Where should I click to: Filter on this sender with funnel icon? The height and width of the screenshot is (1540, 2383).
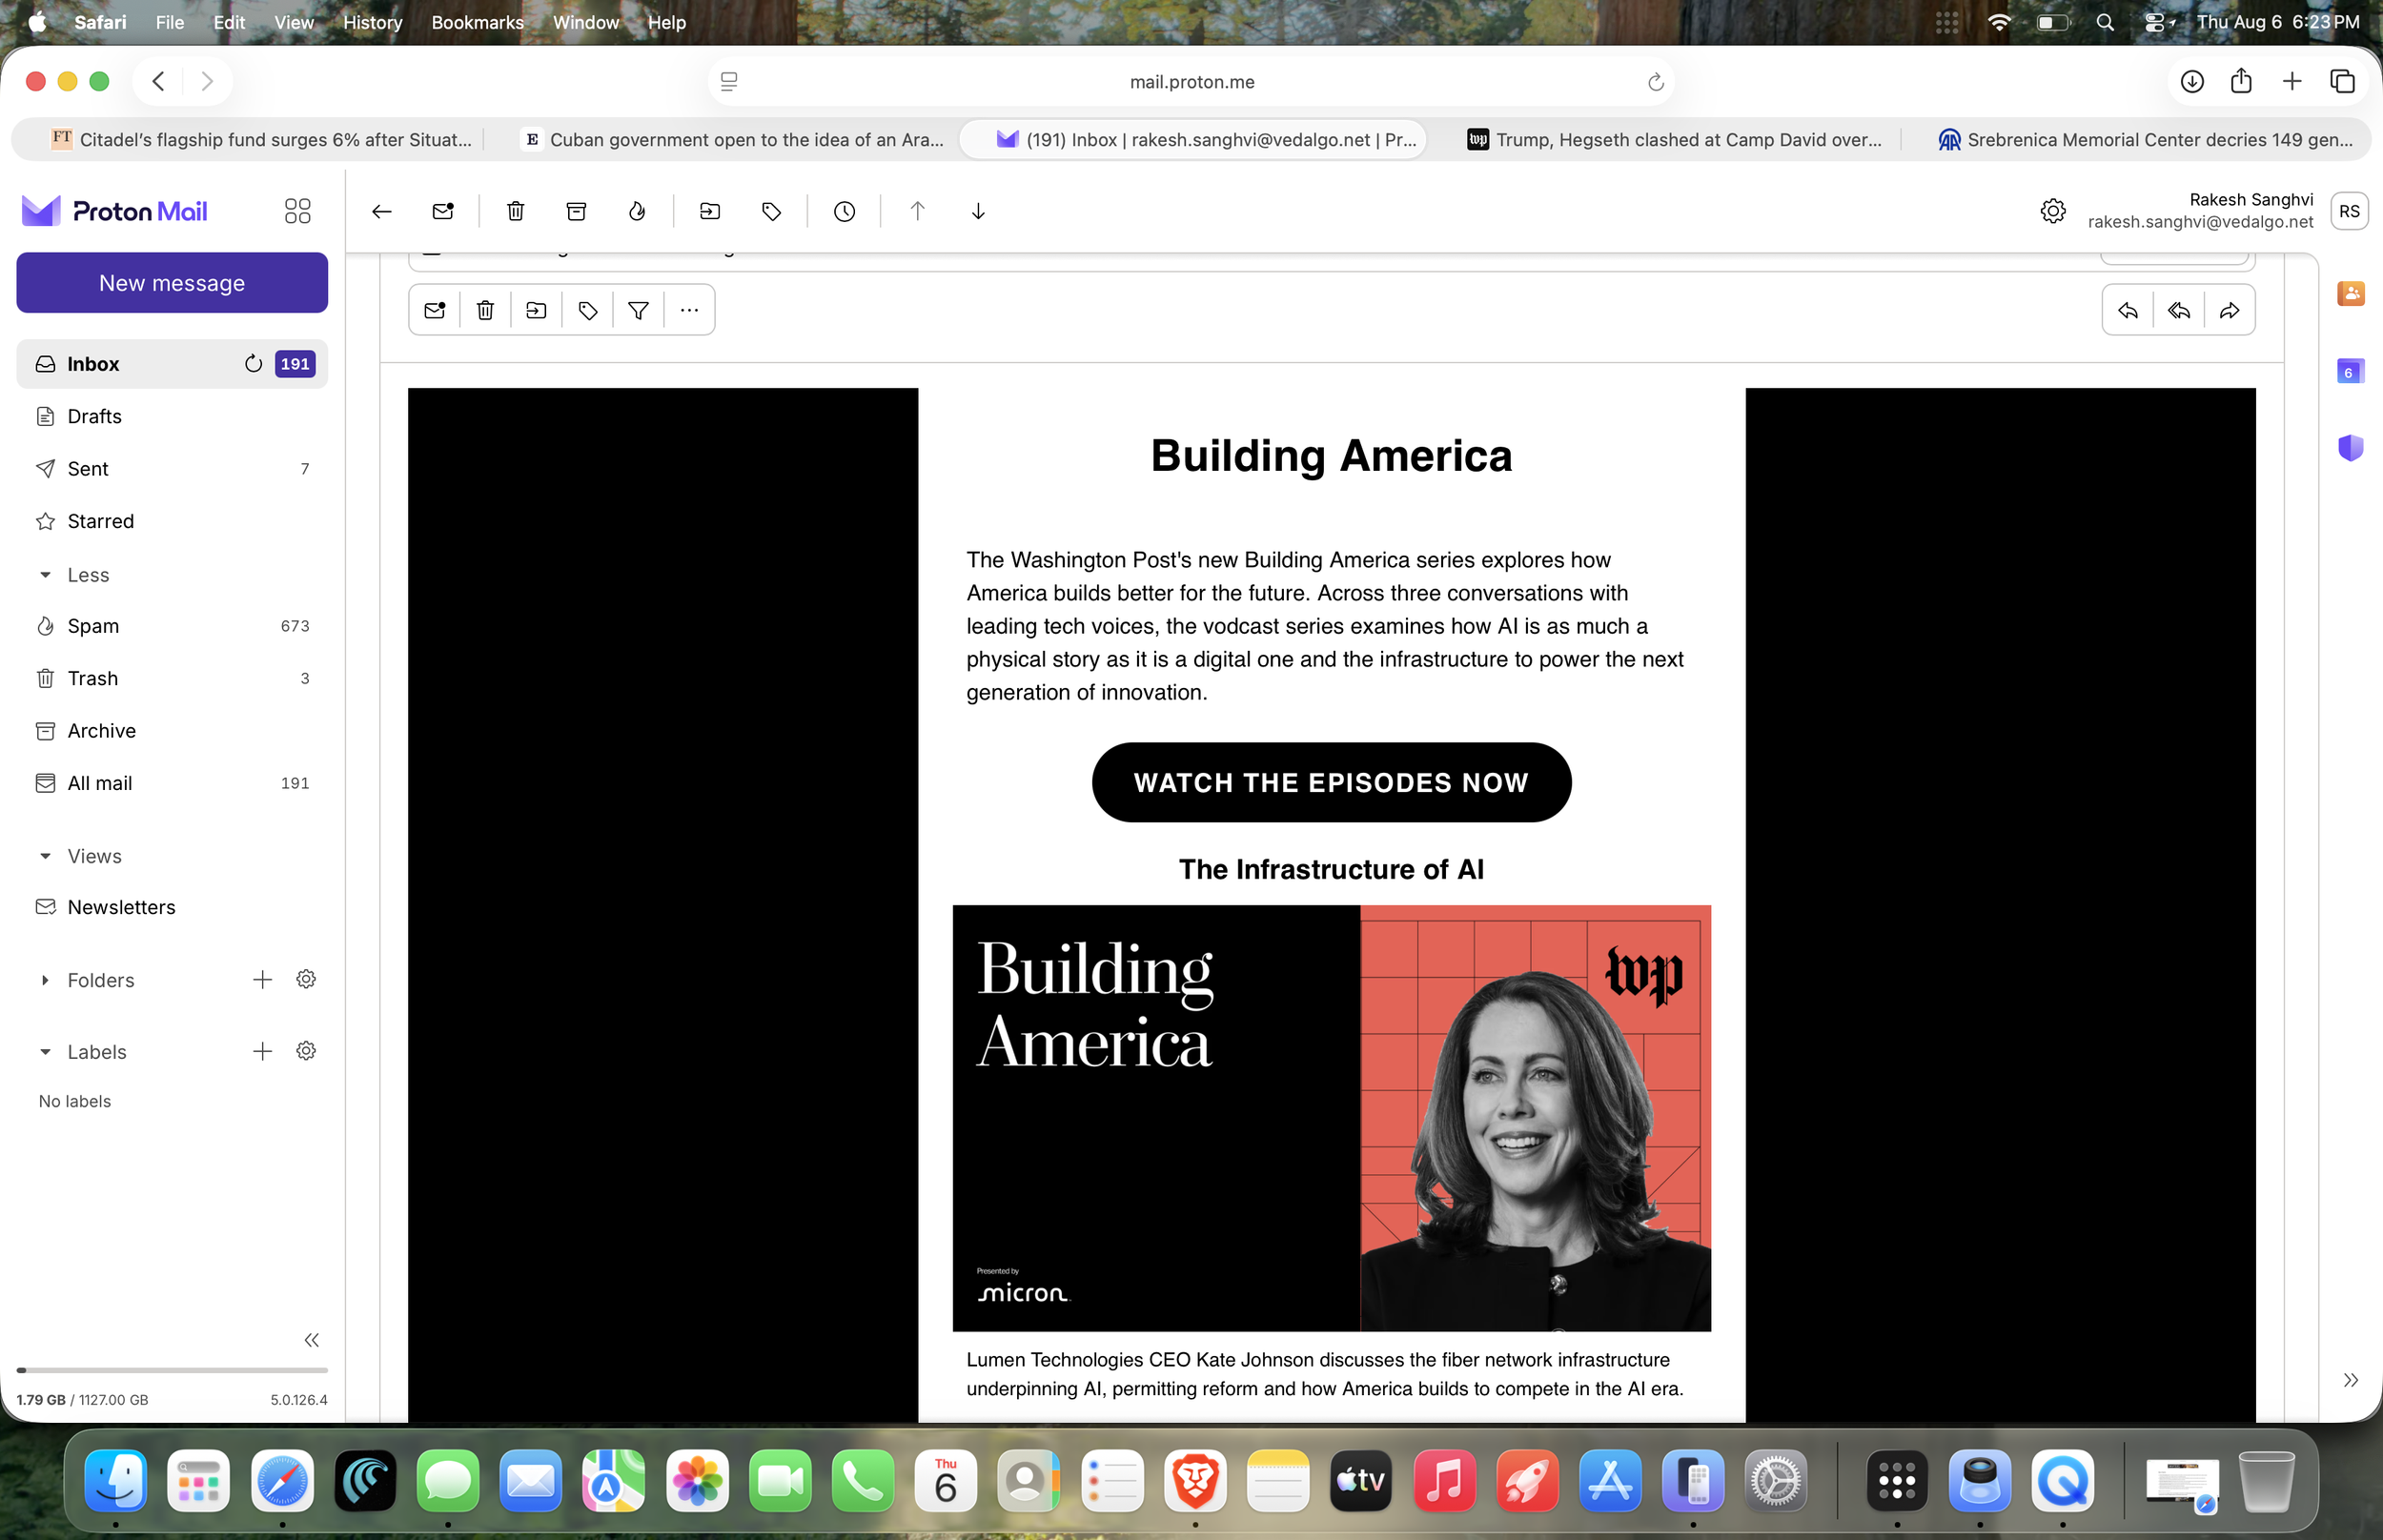[x=638, y=310]
